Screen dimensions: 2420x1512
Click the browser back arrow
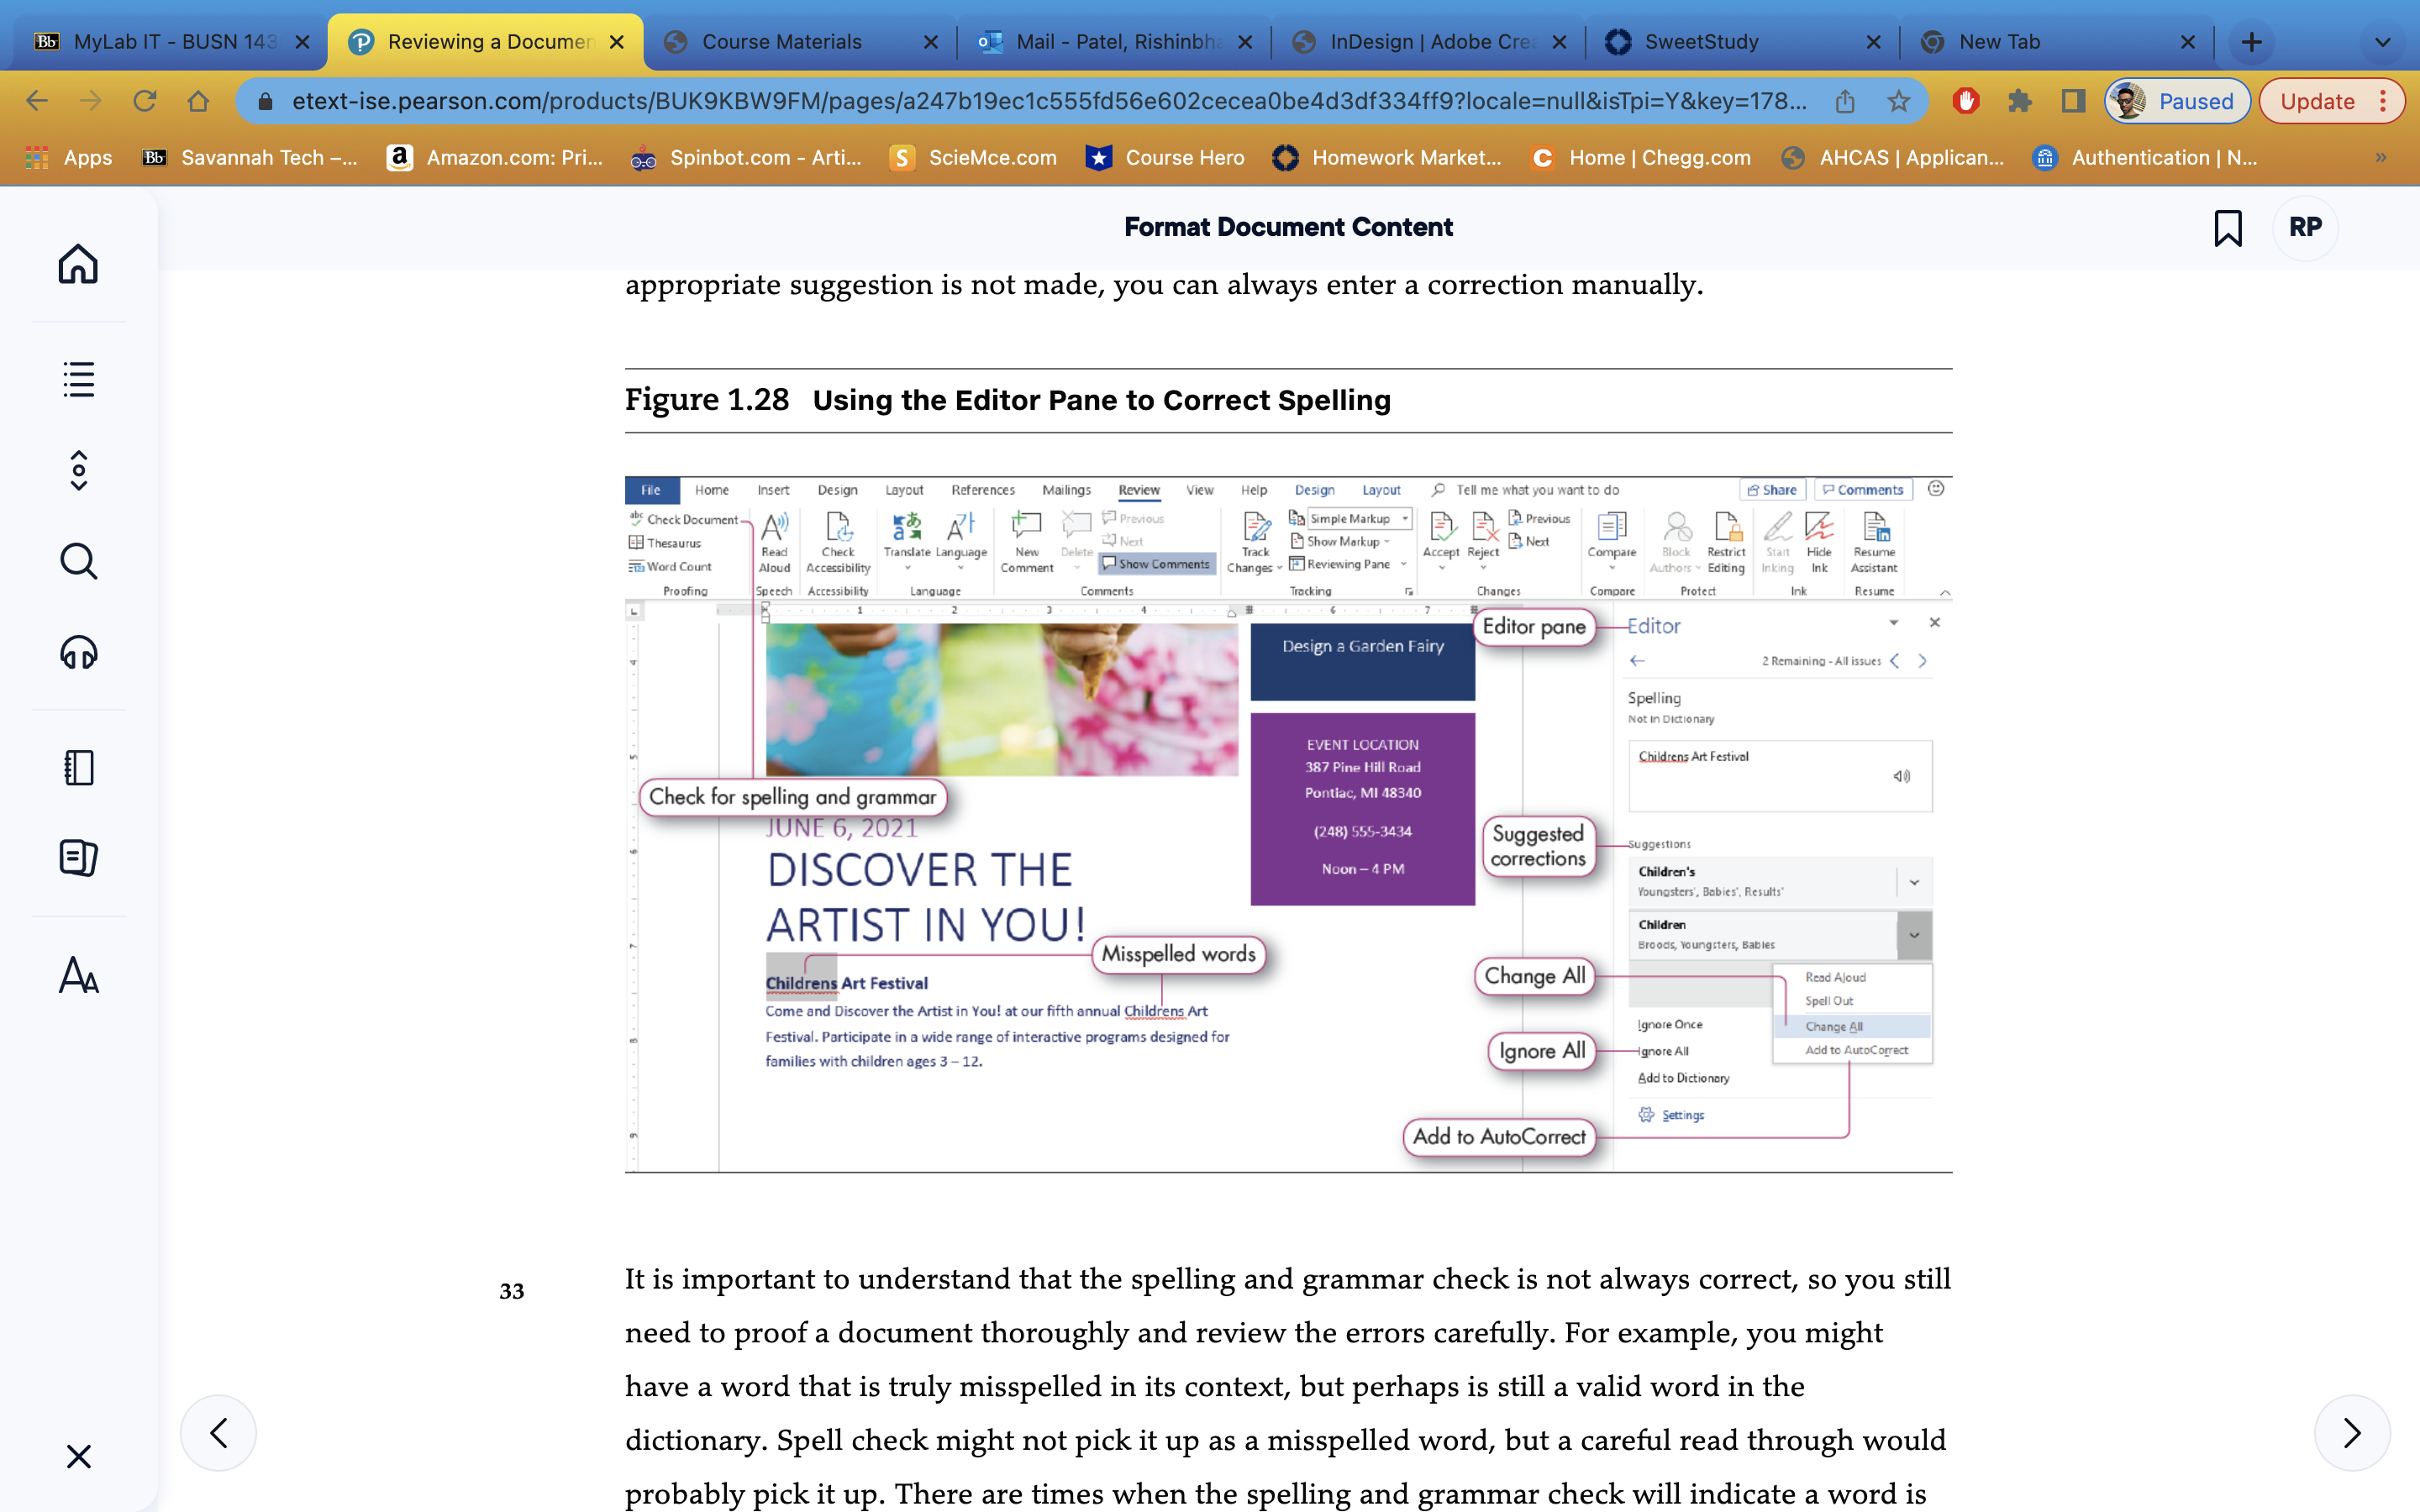click(37, 101)
